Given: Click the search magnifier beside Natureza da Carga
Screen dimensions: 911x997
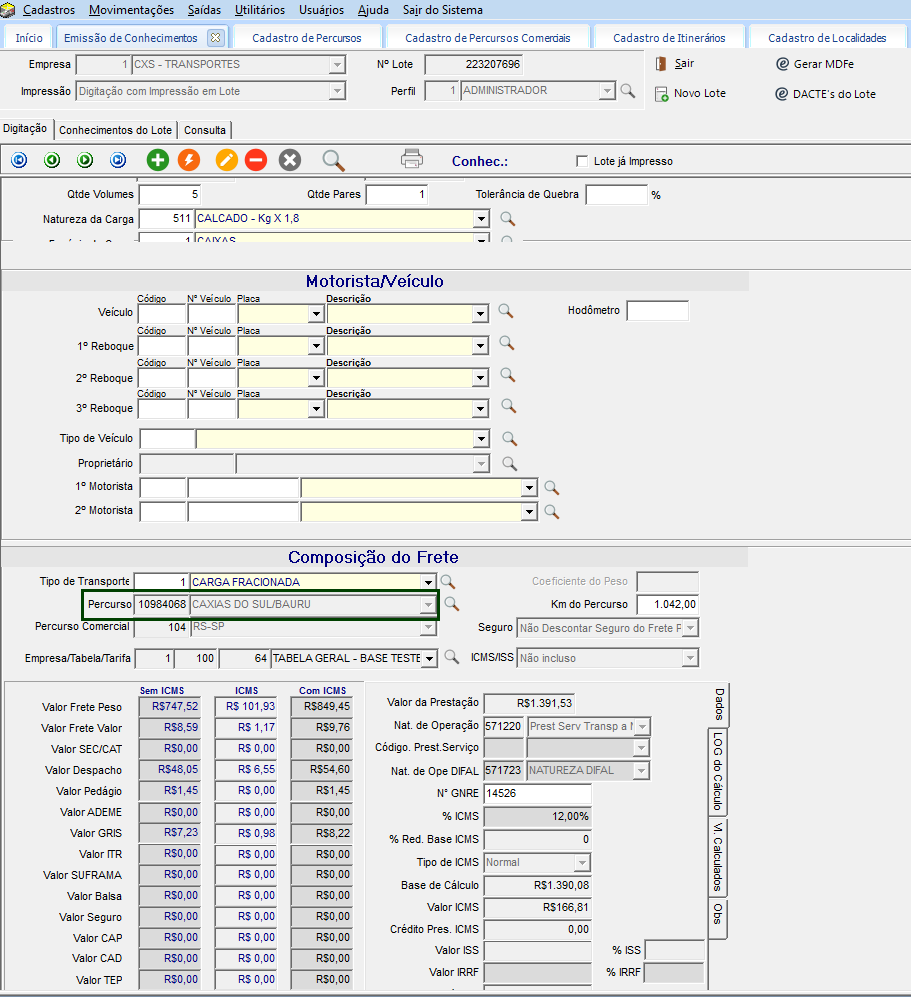Looking at the screenshot, I should click(507, 218).
